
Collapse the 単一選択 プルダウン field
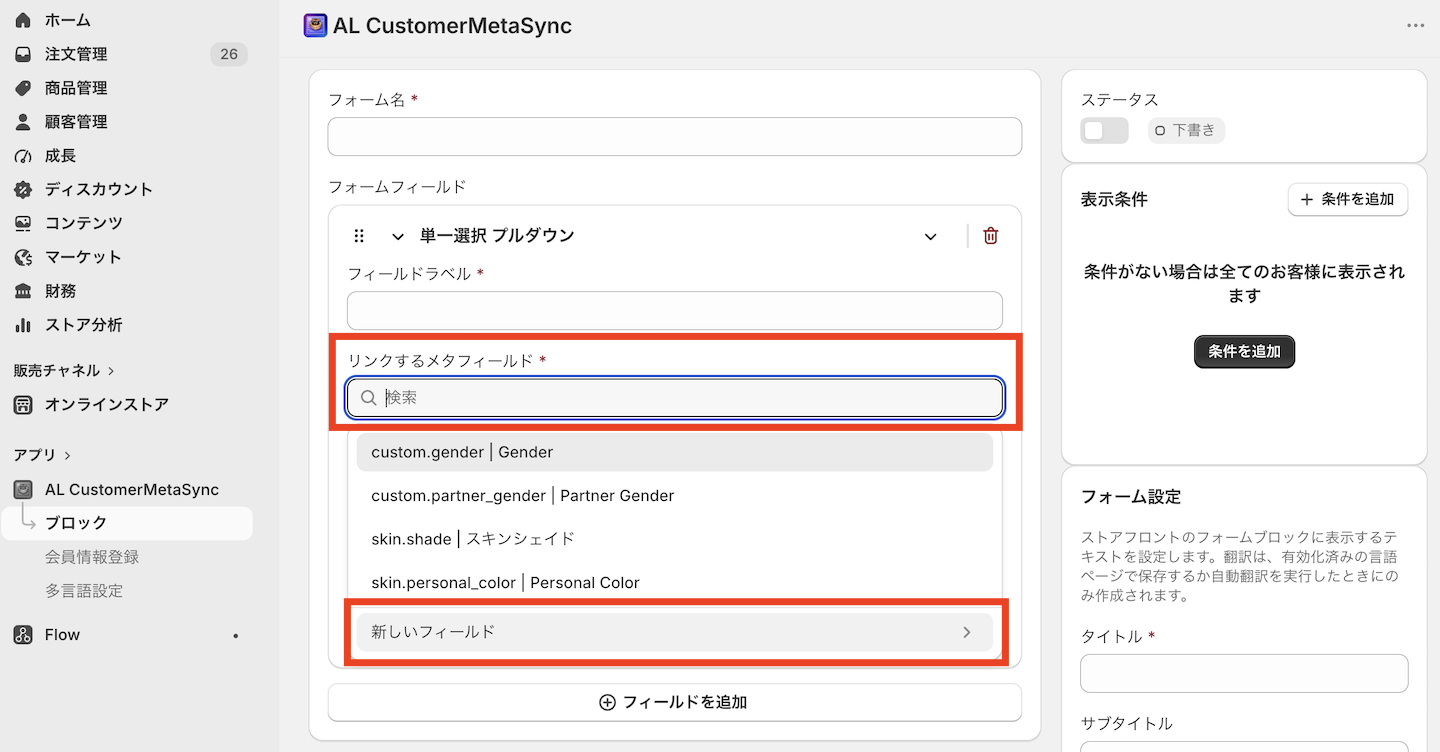click(x=398, y=237)
